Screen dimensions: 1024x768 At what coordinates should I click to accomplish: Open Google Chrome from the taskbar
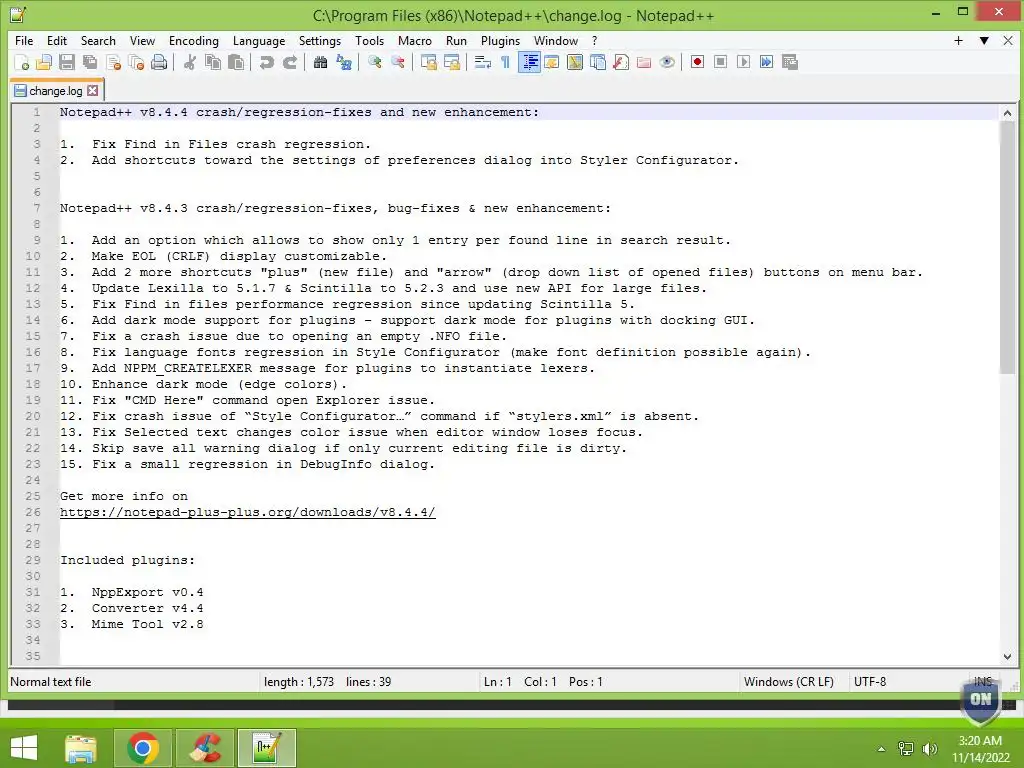pyautogui.click(x=143, y=748)
